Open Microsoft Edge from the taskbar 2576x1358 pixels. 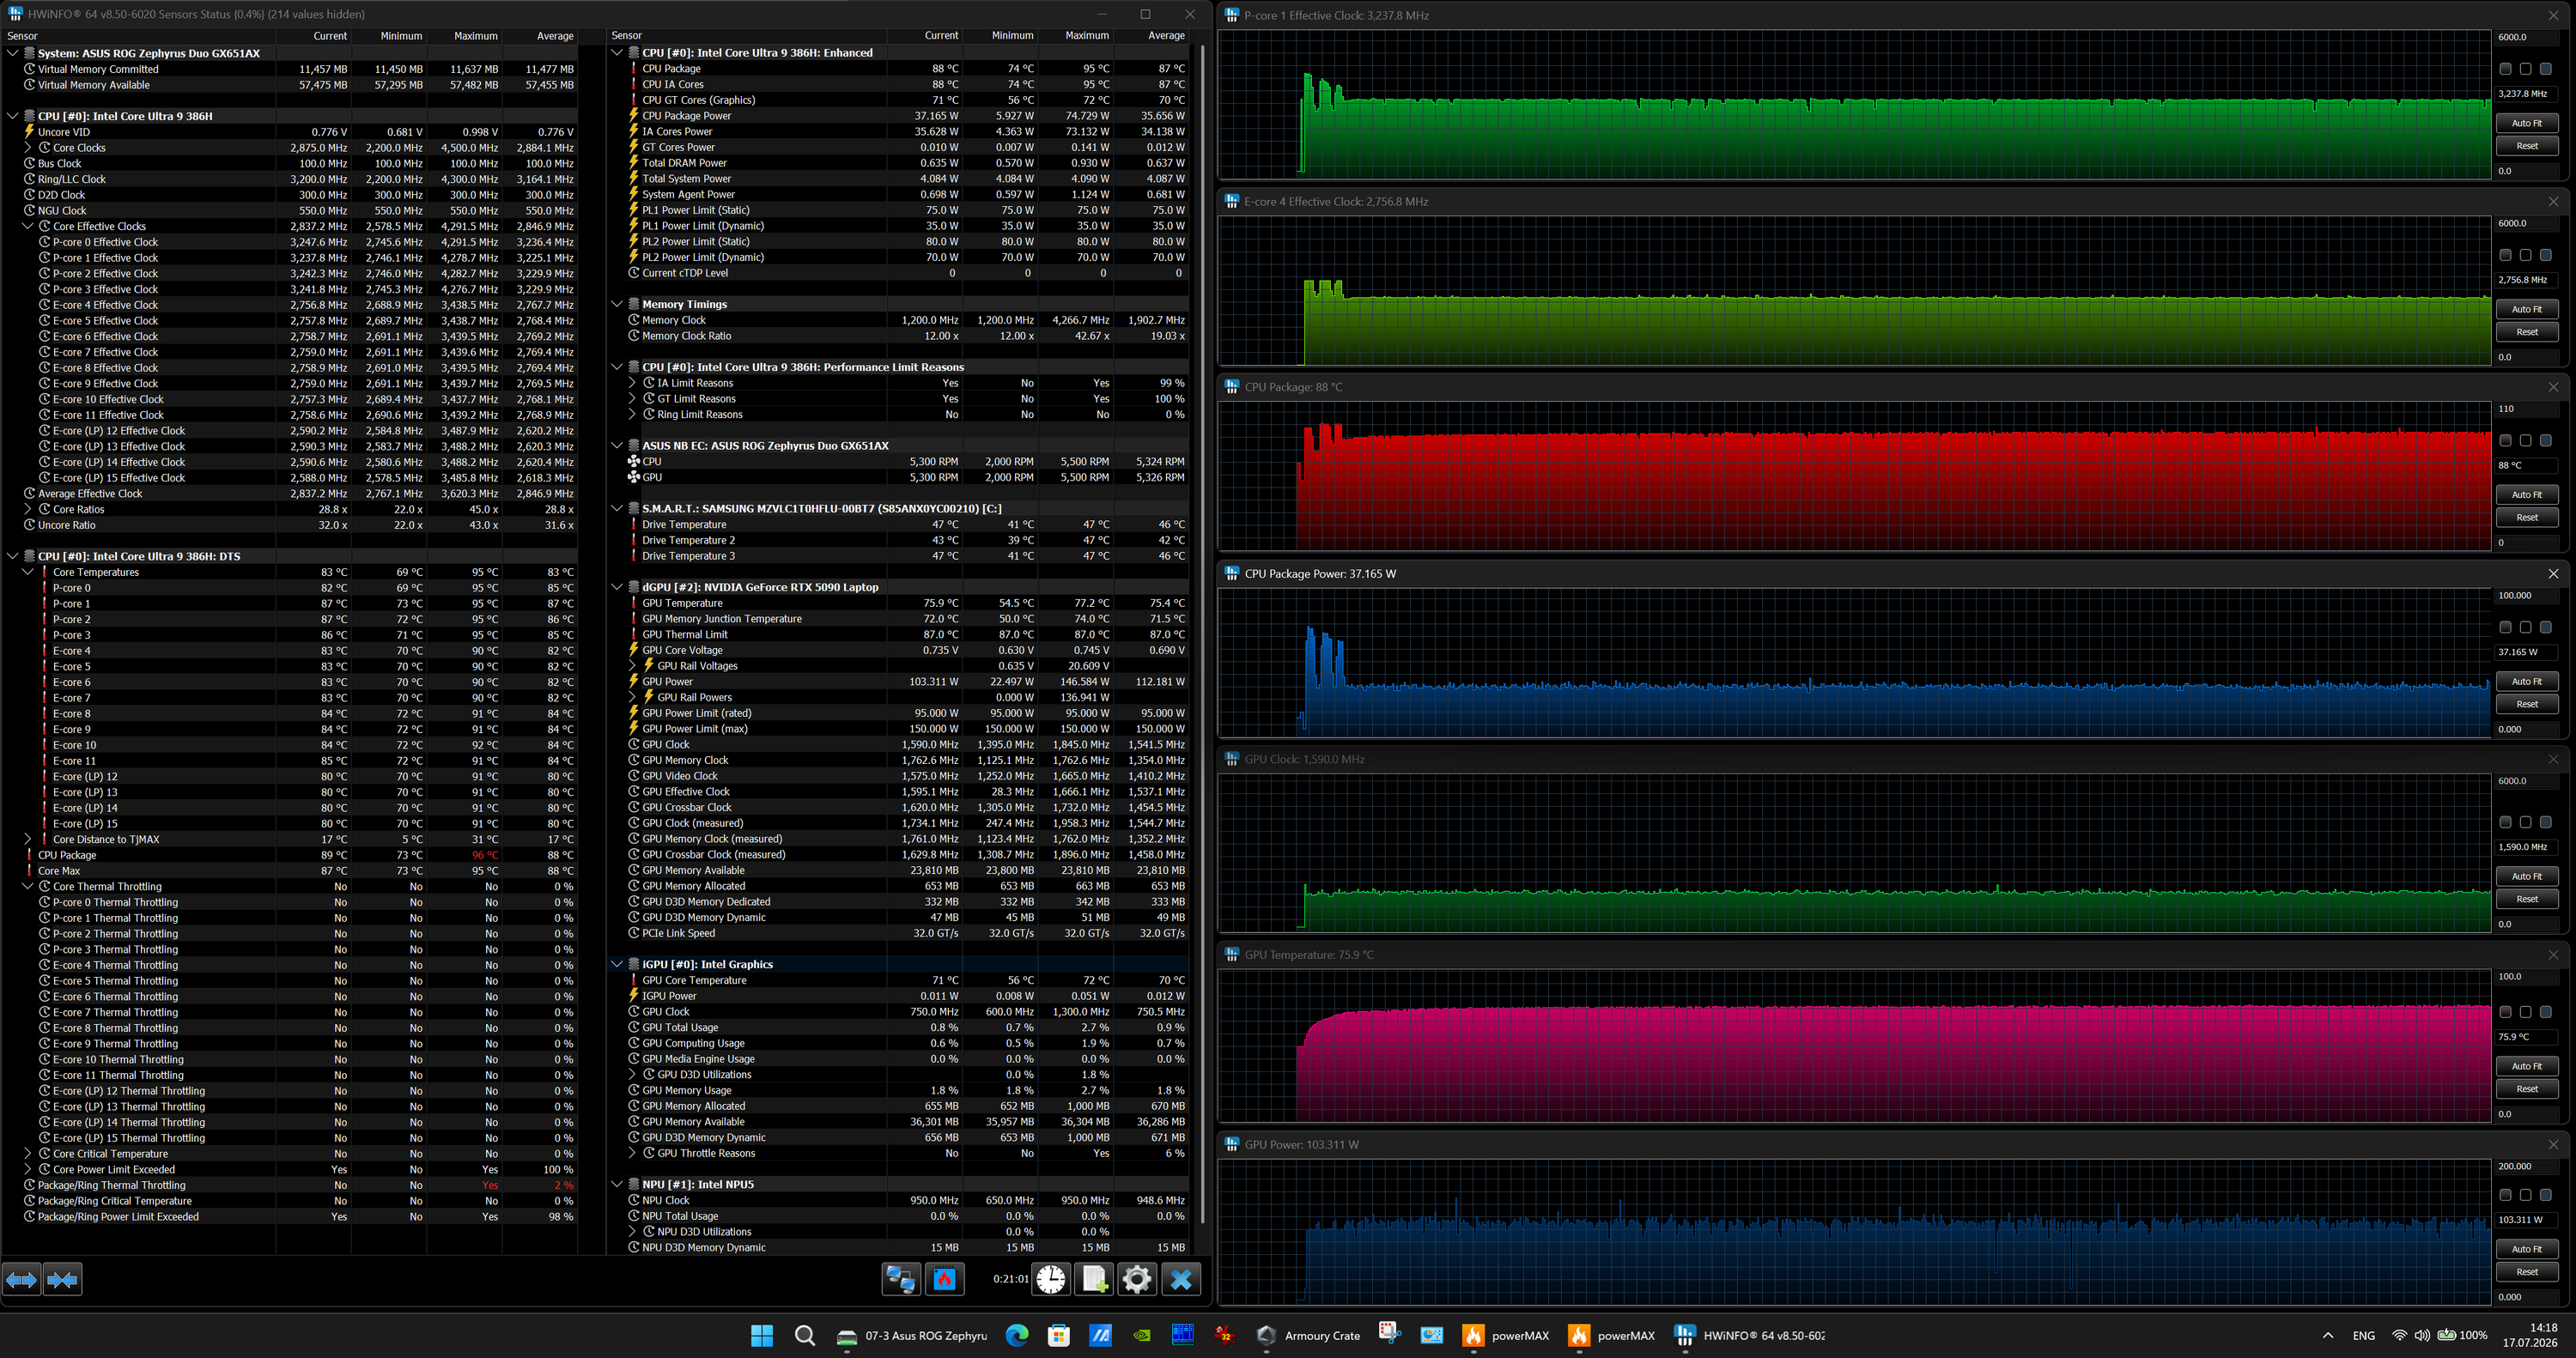pos(1016,1335)
